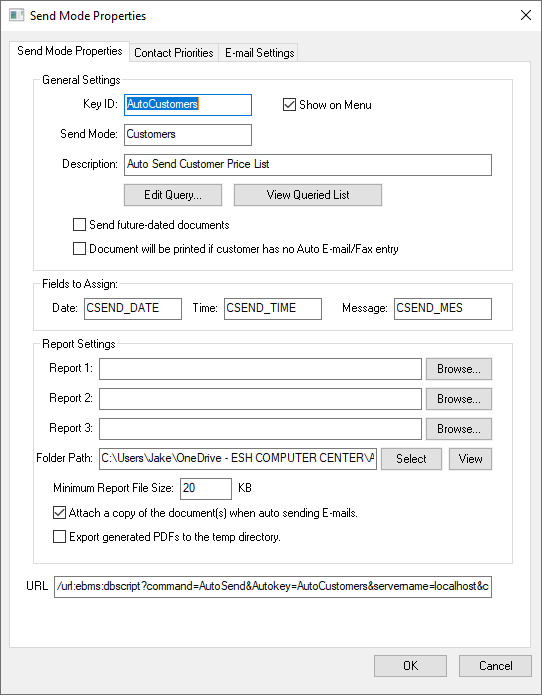The width and height of the screenshot is (542, 695).
Task: Click the Message field CSEND_MES
Action: (443, 308)
